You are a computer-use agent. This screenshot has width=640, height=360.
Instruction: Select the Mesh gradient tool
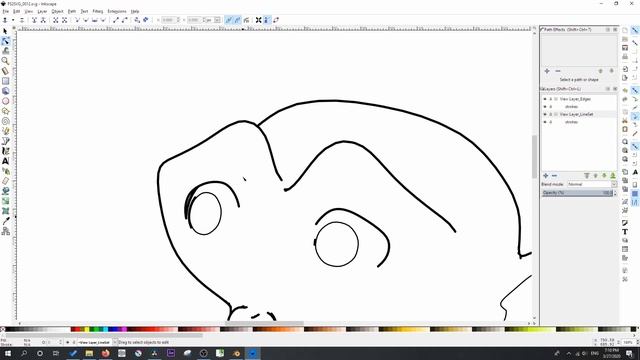point(5,211)
